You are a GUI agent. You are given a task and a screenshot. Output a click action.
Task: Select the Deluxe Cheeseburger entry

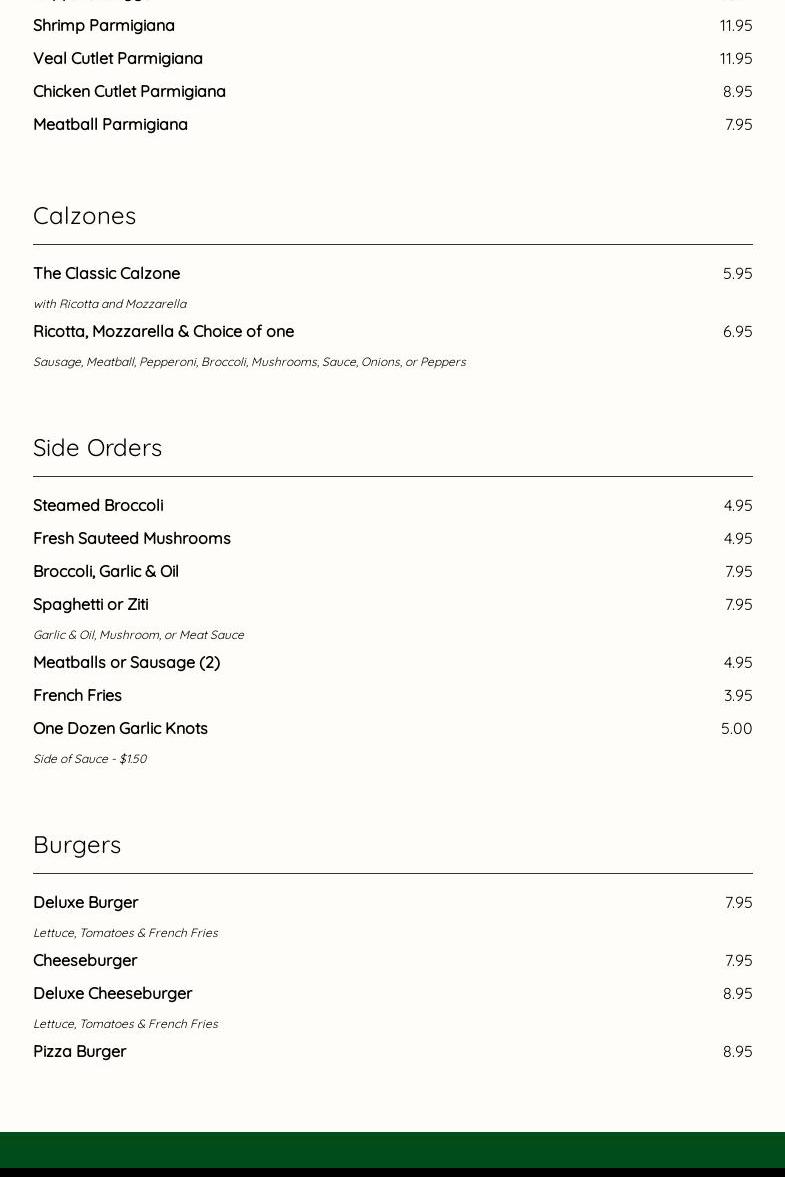click(112, 993)
